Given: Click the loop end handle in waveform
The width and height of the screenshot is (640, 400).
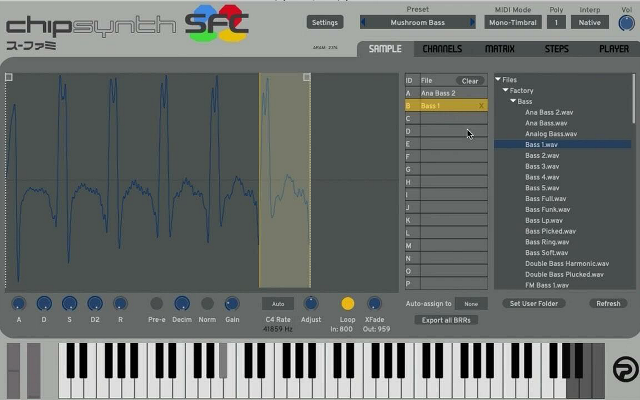Looking at the screenshot, I should pyautogui.click(x=307, y=77).
